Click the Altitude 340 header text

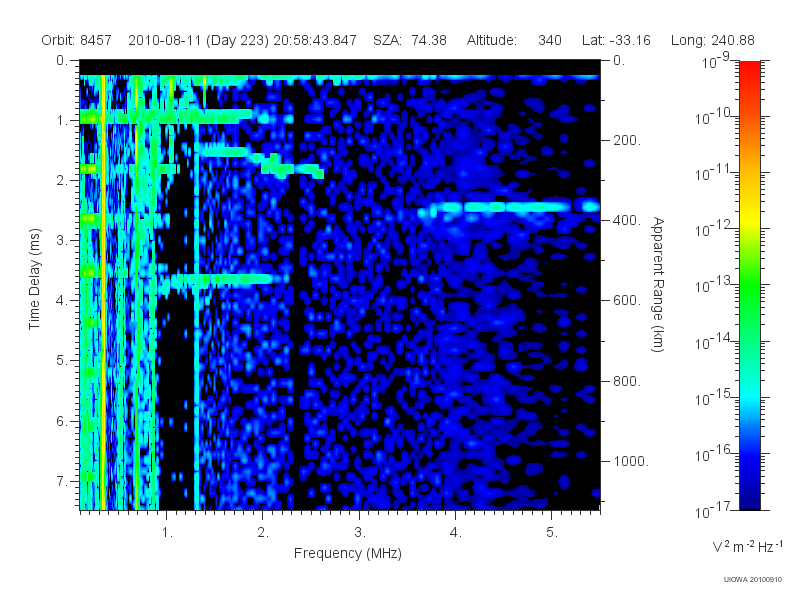pyautogui.click(x=514, y=40)
